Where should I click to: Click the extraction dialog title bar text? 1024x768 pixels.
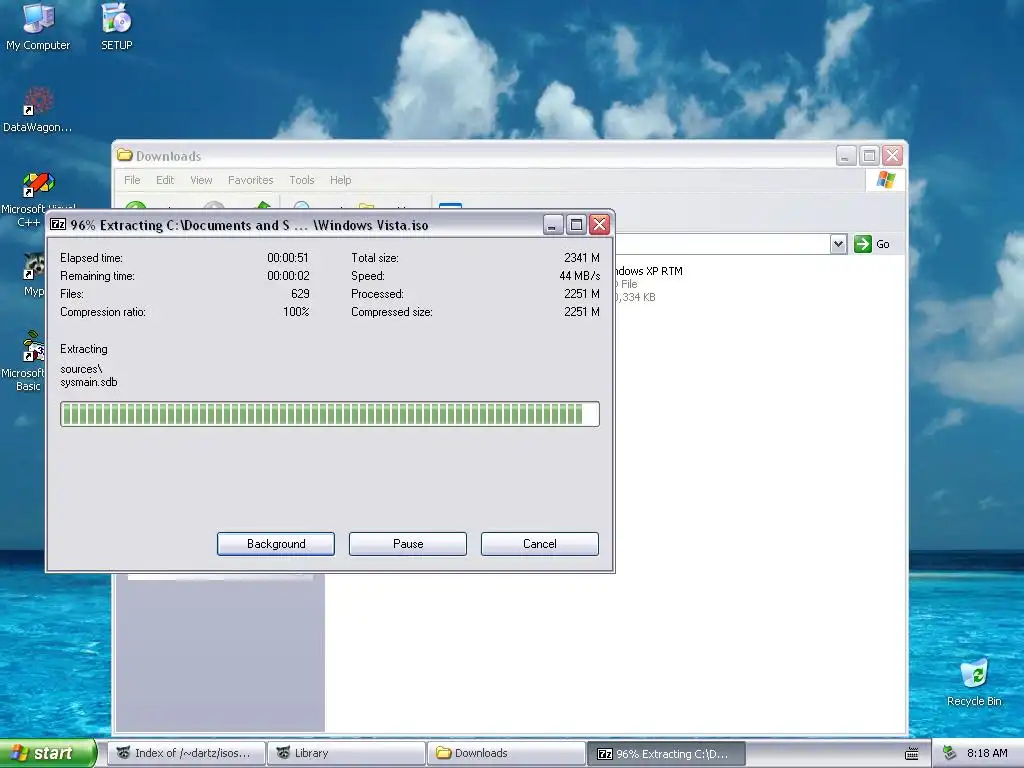(x=249, y=225)
